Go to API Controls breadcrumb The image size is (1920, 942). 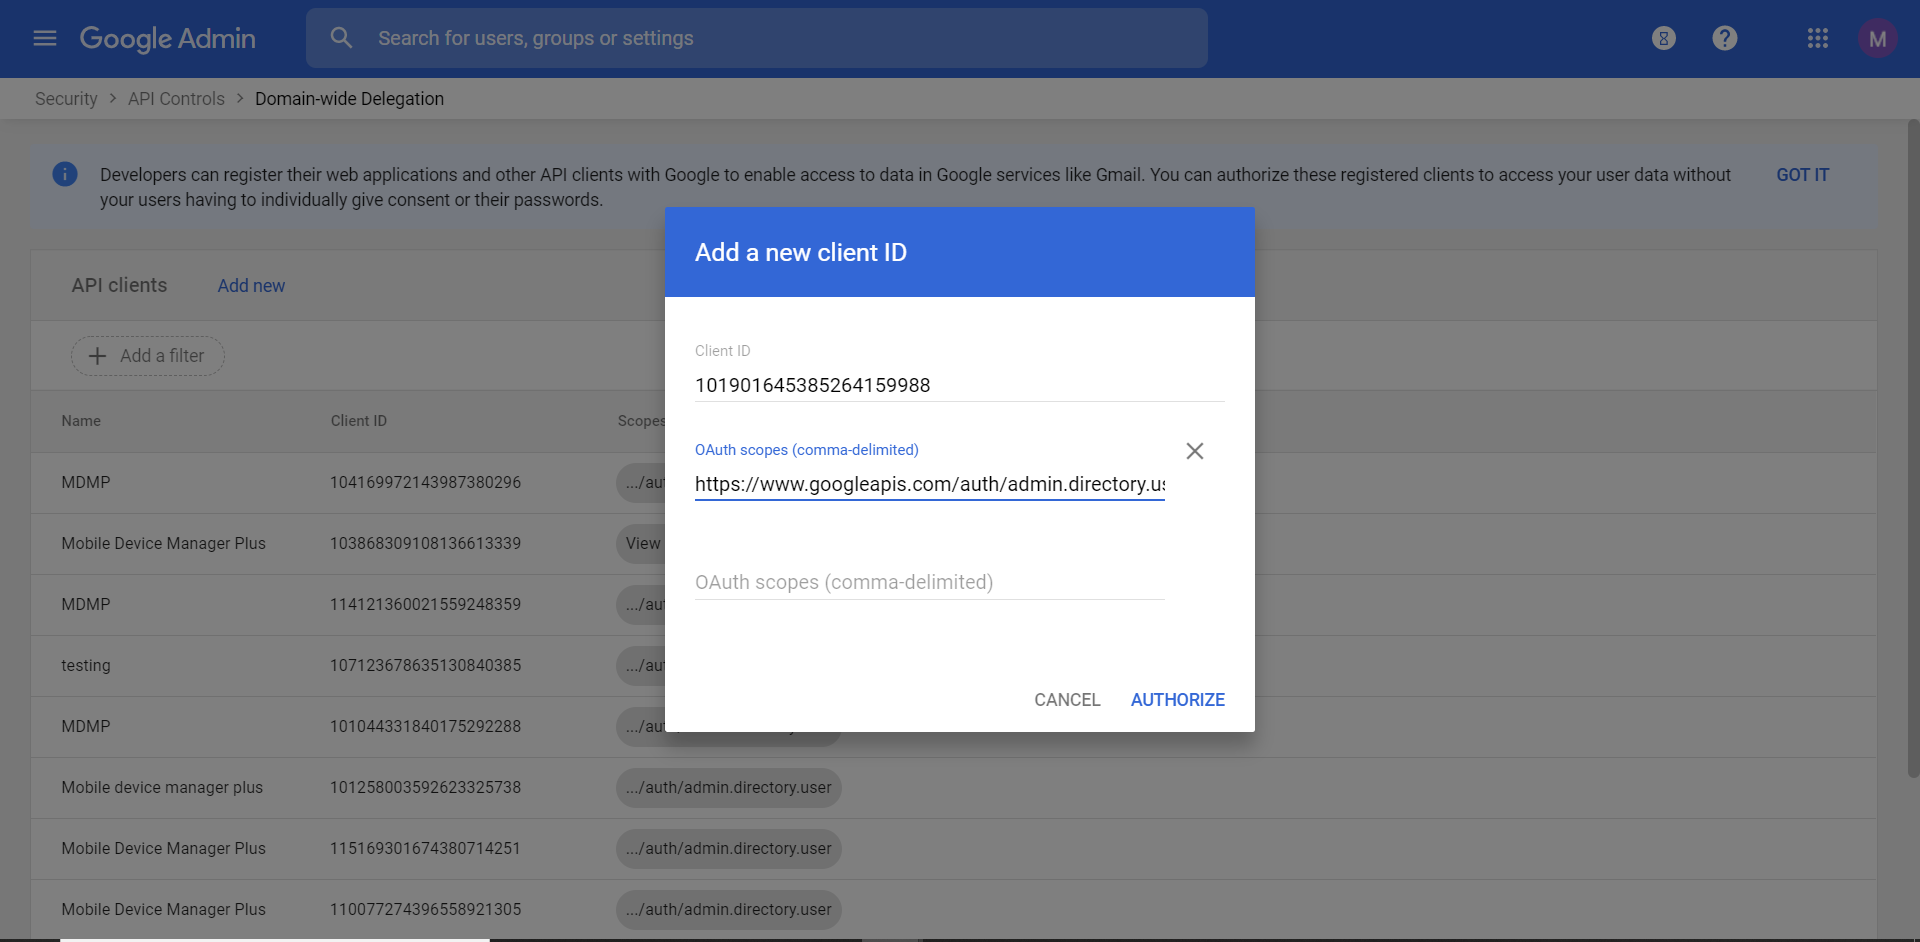(x=176, y=99)
